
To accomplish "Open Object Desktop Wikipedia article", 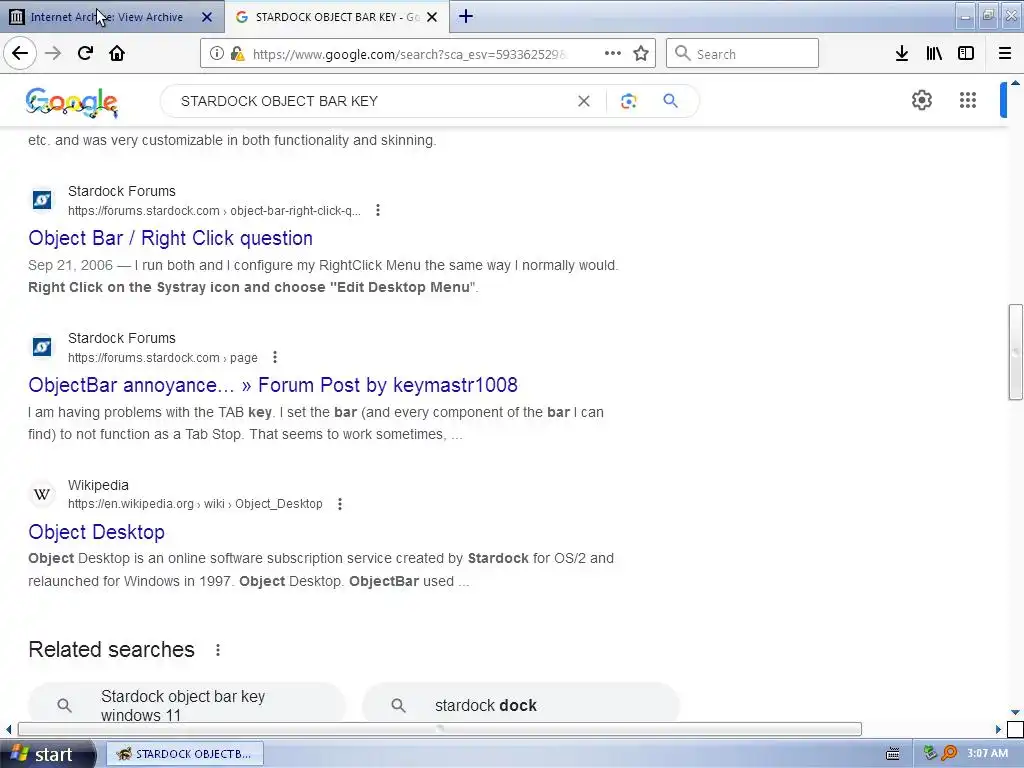I will click(x=97, y=532).
